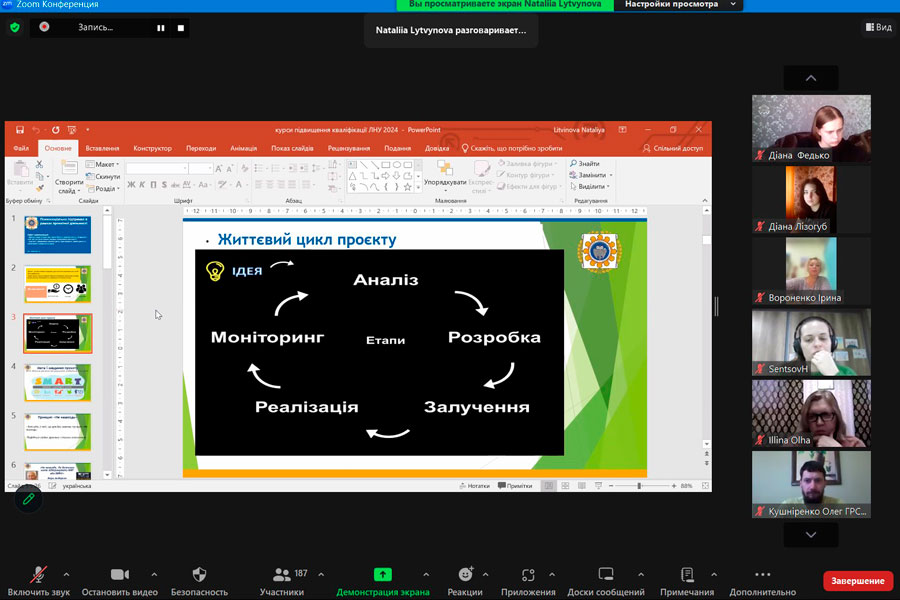Toggle underline П formatting
This screenshot has width=900, height=600.
153,185
